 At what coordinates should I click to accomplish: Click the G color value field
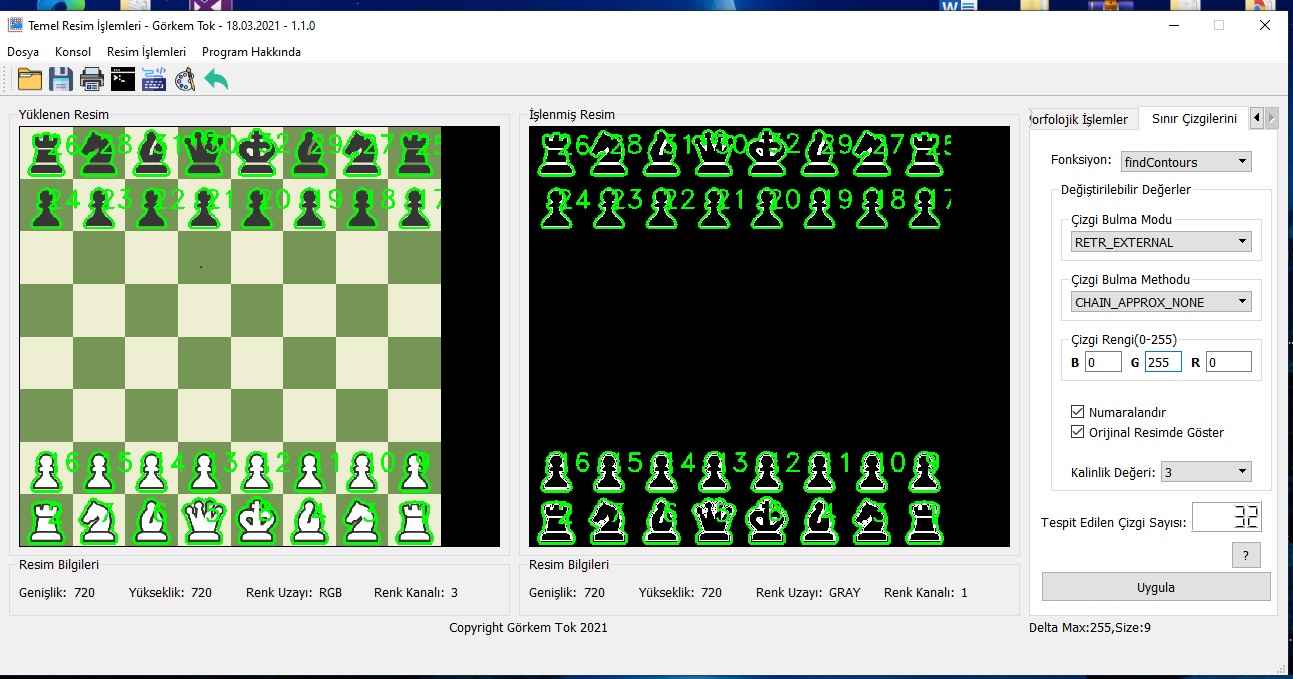(1162, 362)
